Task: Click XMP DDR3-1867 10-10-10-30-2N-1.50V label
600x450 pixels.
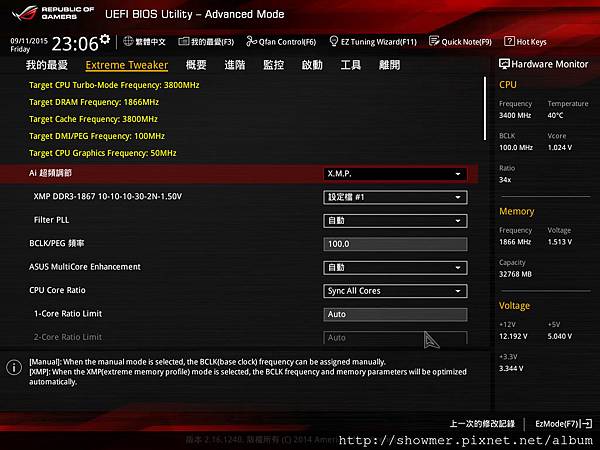Action: 108,196
